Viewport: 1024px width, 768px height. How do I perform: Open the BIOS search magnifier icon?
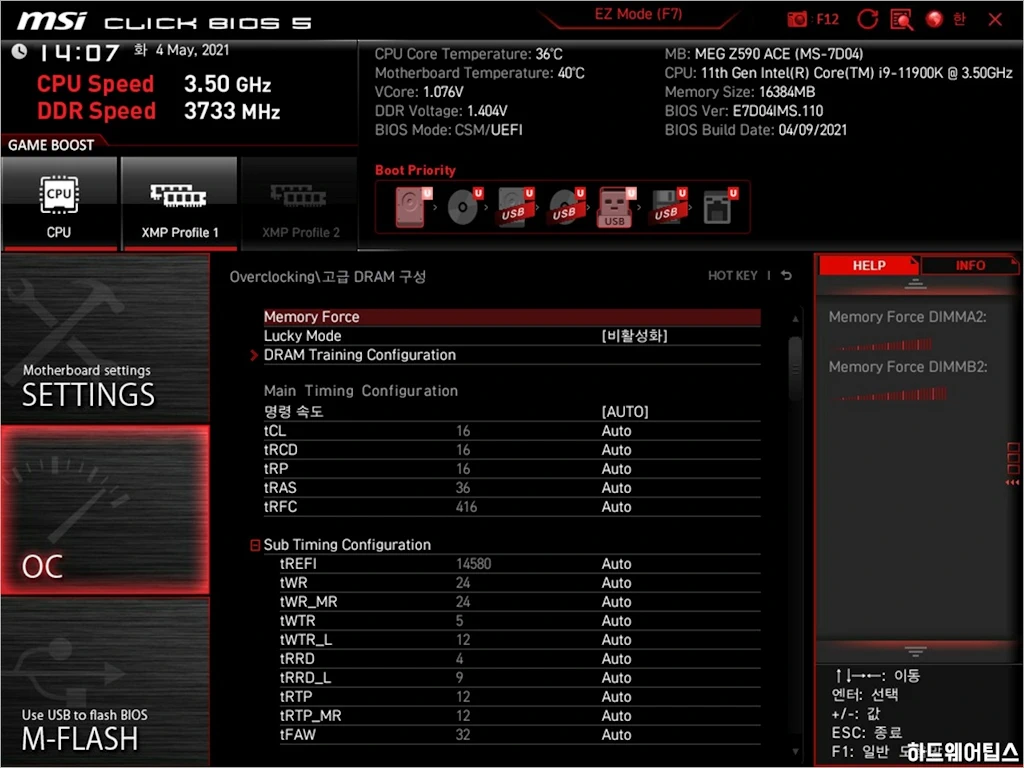click(x=902, y=20)
